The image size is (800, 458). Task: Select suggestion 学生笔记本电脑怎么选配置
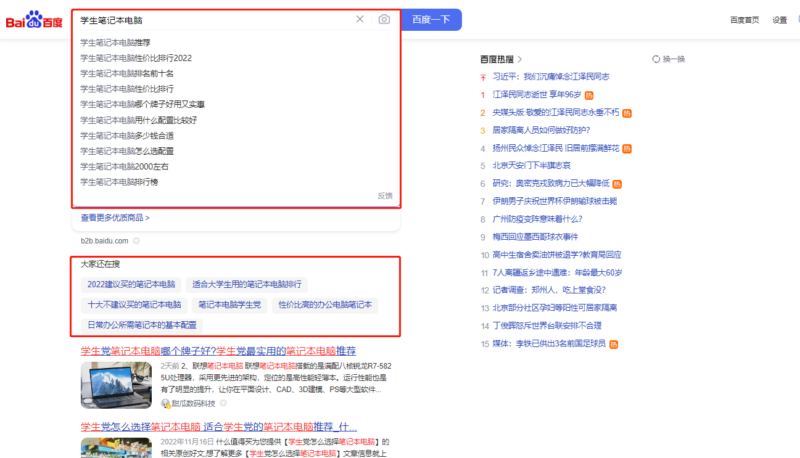pyautogui.click(x=127, y=151)
